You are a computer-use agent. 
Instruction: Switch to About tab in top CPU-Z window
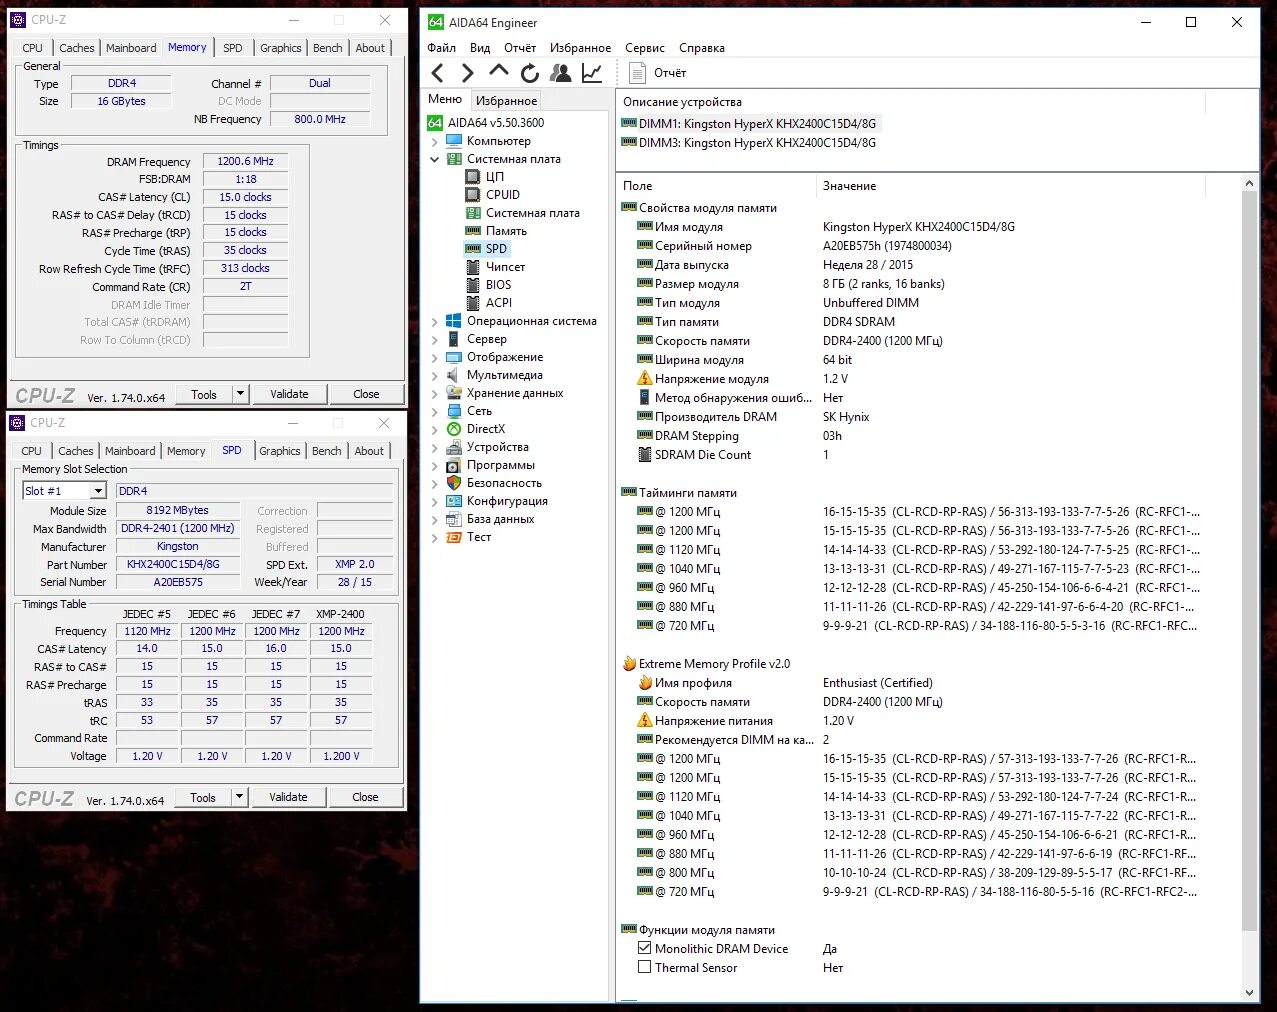click(370, 48)
